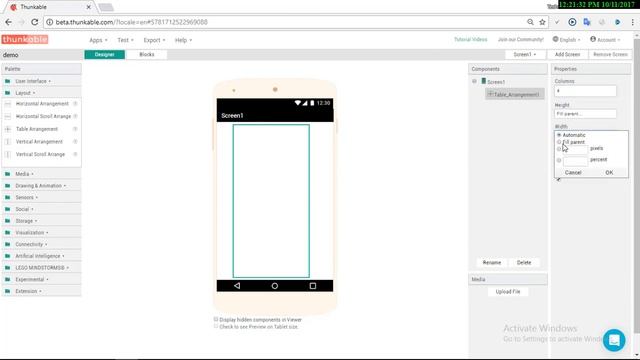The image size is (640, 360).
Task: Click Cancel in the width popup
Action: pos(573,173)
